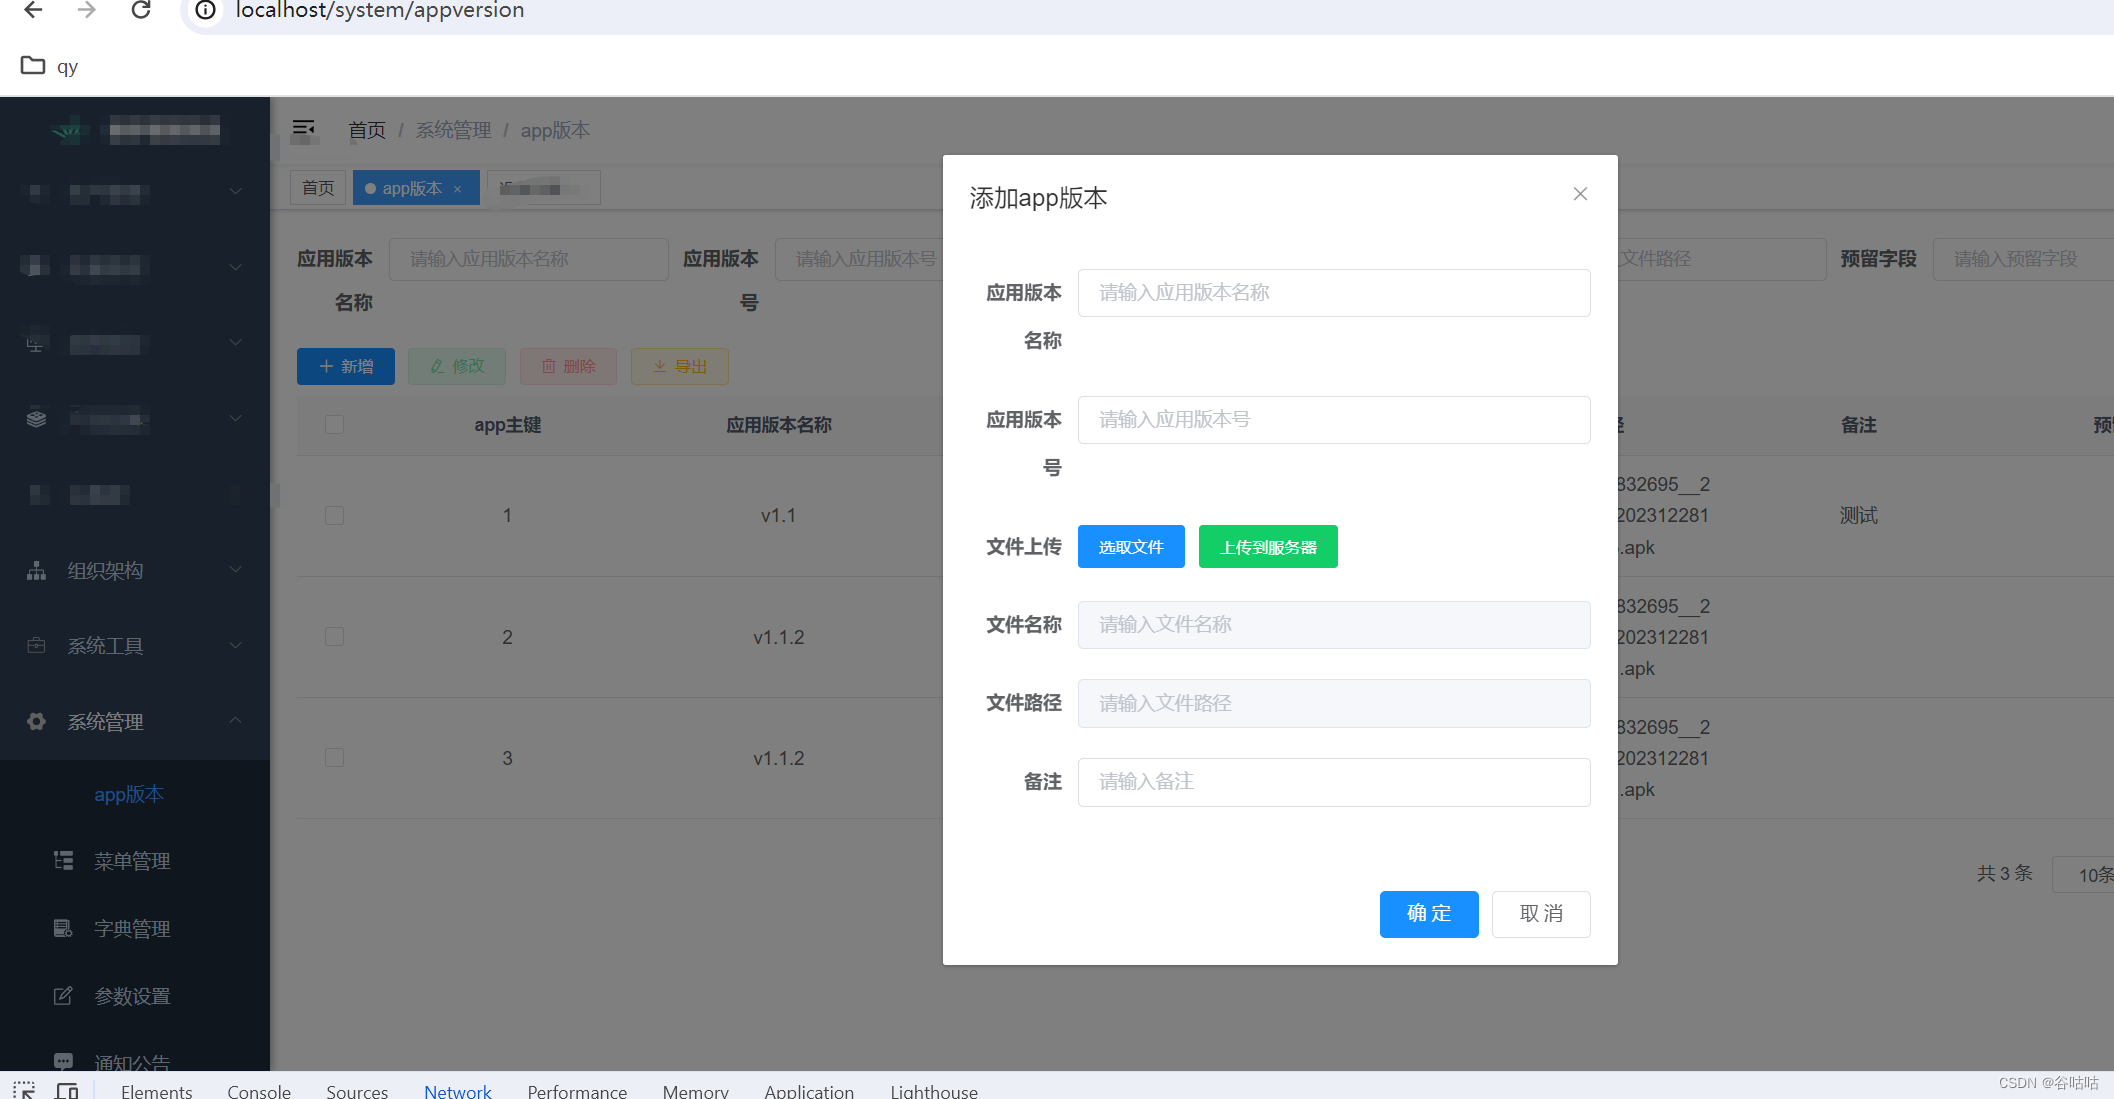The image size is (2114, 1099).
Task: Click the app主键 column header
Action: (x=507, y=425)
